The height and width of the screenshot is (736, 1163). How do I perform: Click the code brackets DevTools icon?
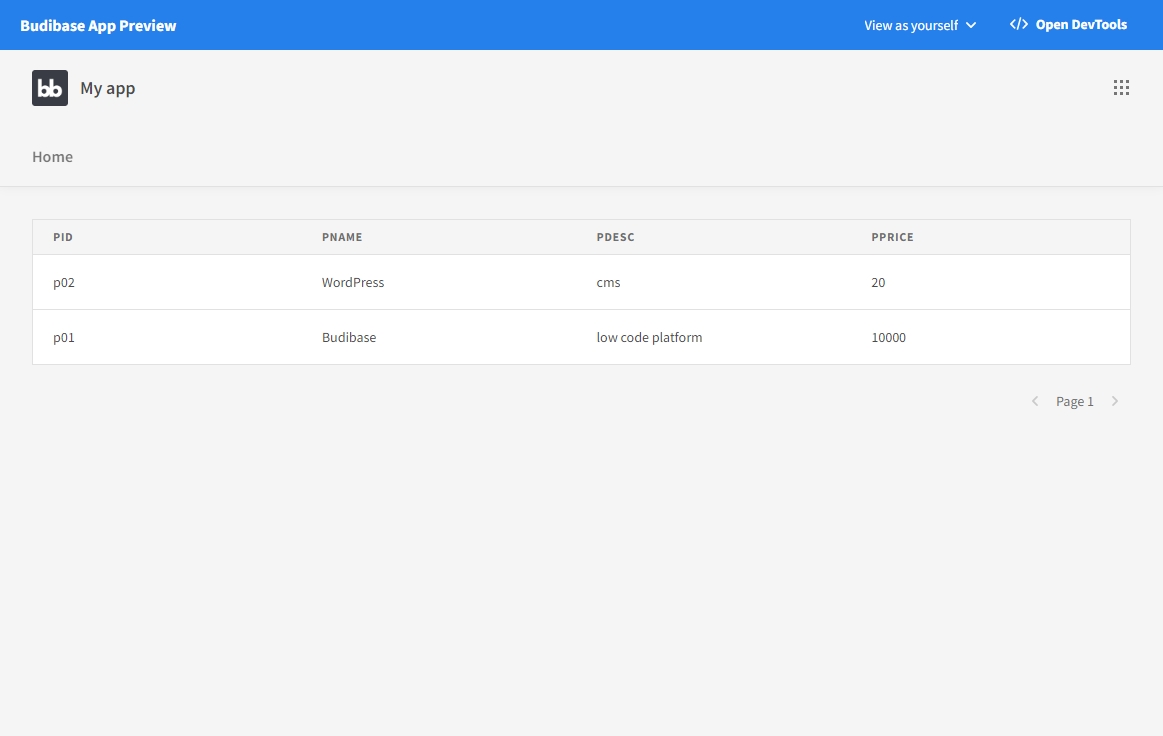pos(1018,25)
